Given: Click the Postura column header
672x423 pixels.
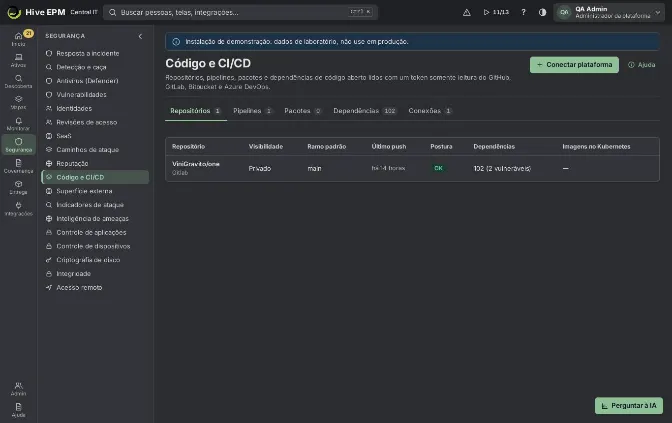Looking at the screenshot, I should (x=441, y=147).
